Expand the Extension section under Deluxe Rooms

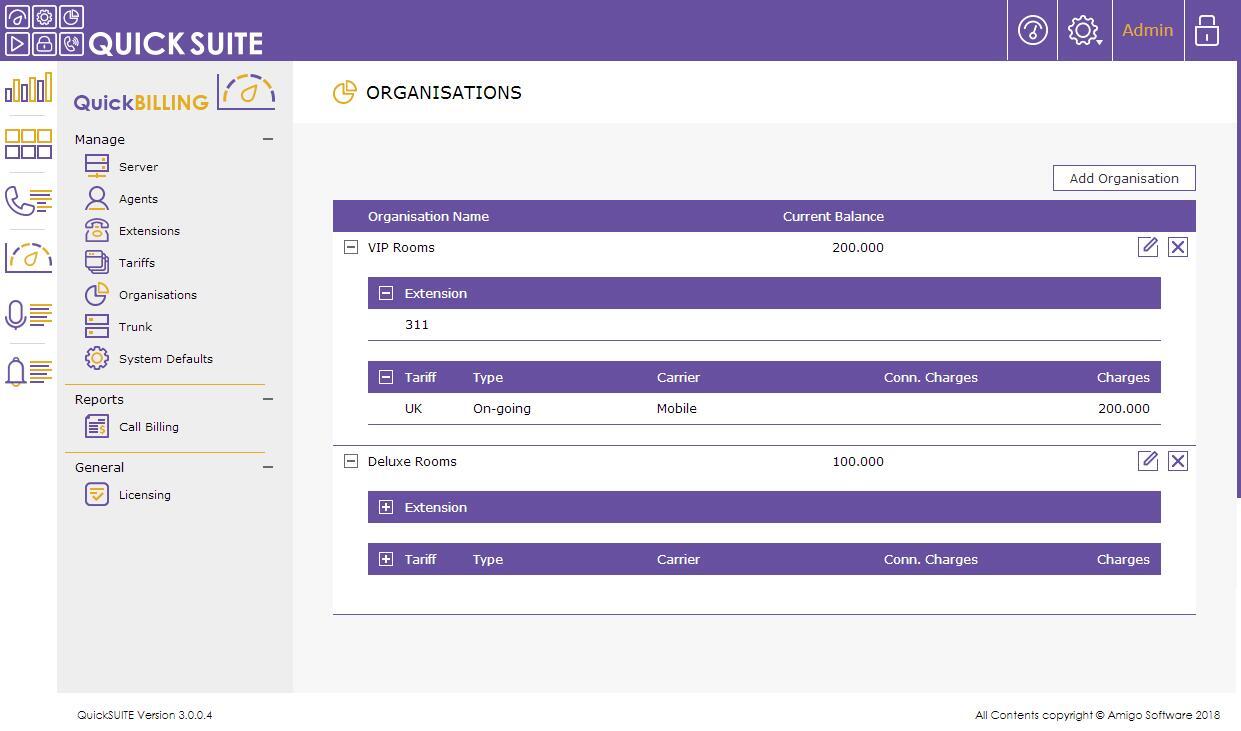pyautogui.click(x=386, y=507)
